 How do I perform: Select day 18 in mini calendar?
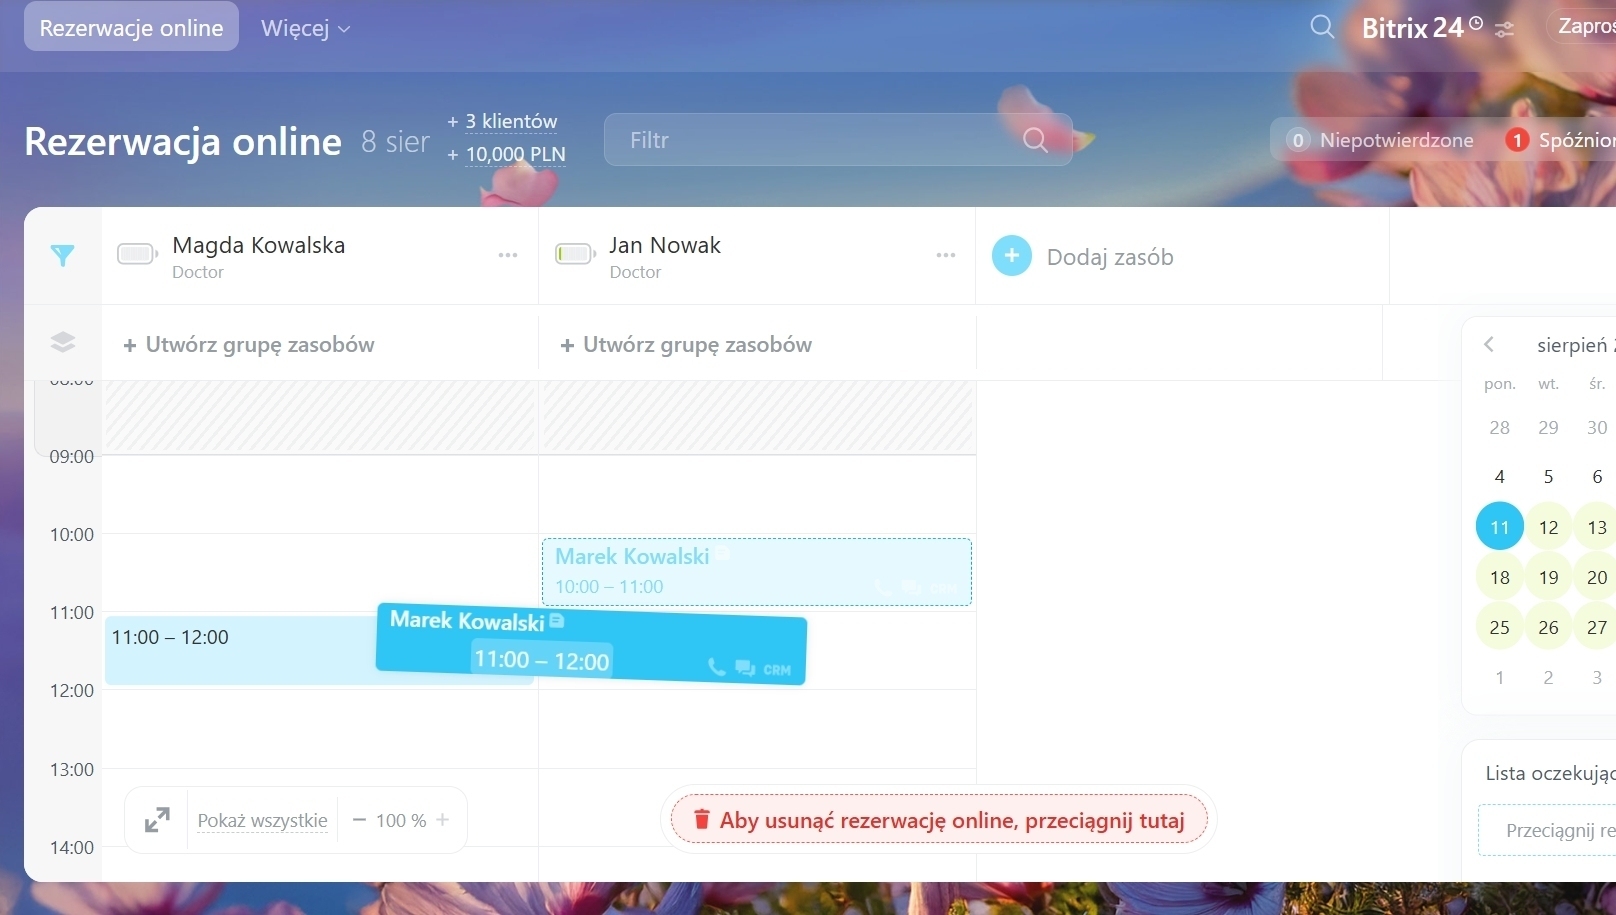[x=1500, y=577]
